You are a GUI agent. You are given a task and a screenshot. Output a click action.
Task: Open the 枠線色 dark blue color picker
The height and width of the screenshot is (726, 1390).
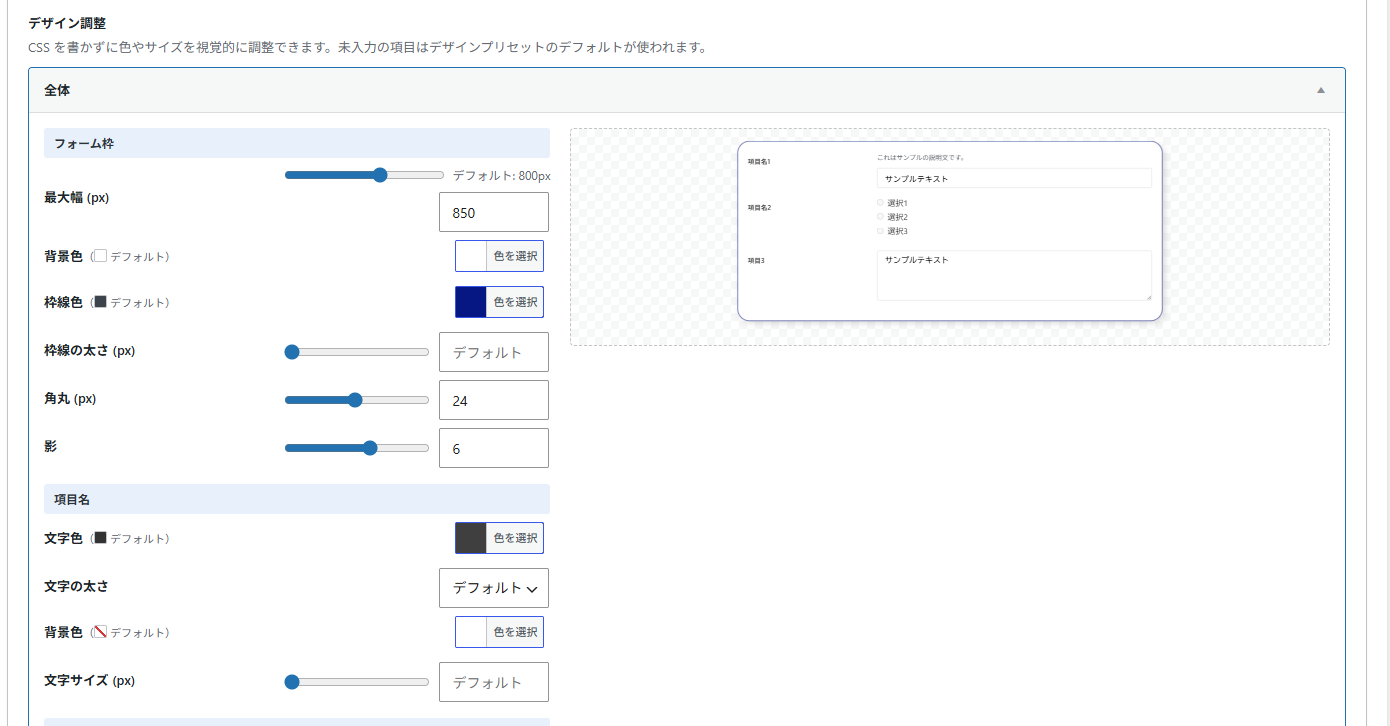(499, 302)
